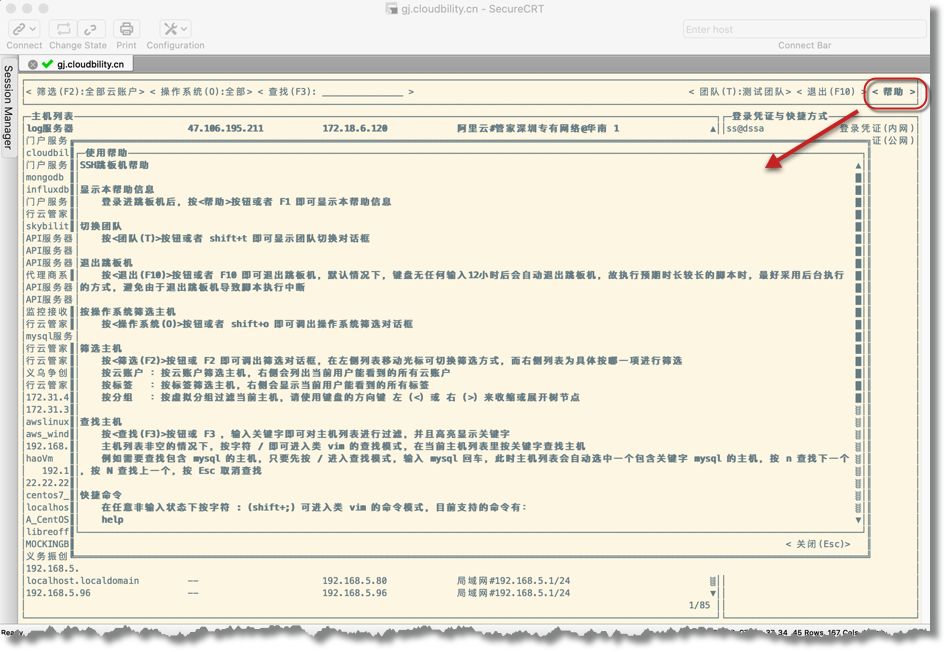Open the Connect dropdown arrow

coord(33,30)
